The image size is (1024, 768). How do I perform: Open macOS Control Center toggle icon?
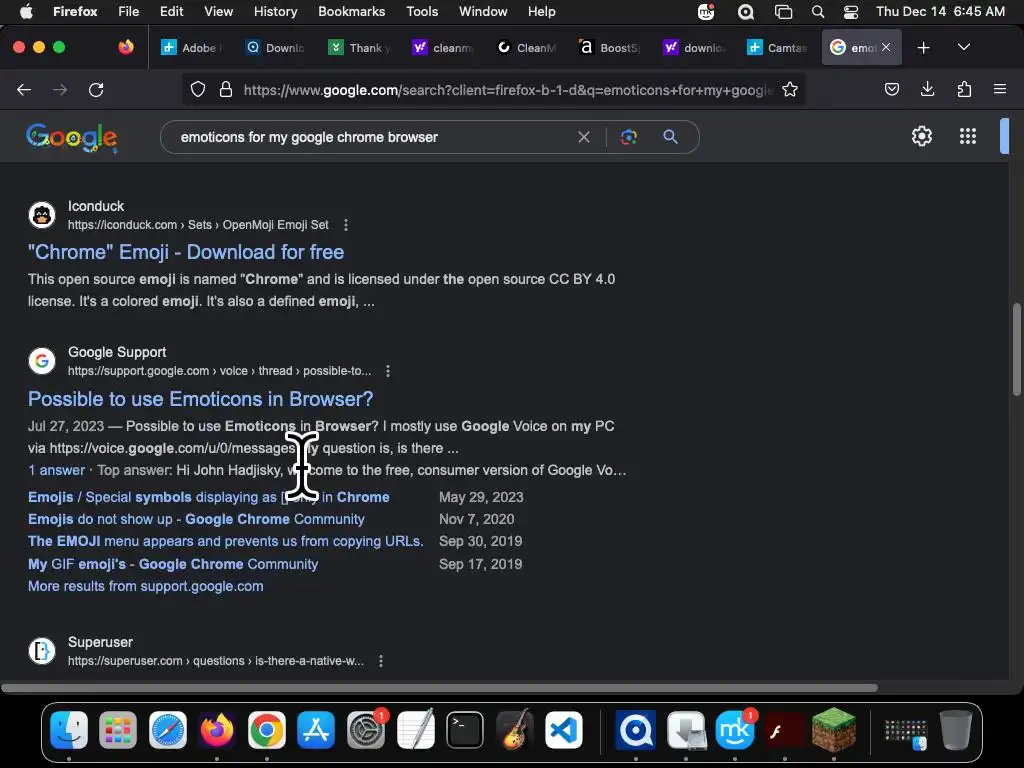click(x=850, y=12)
